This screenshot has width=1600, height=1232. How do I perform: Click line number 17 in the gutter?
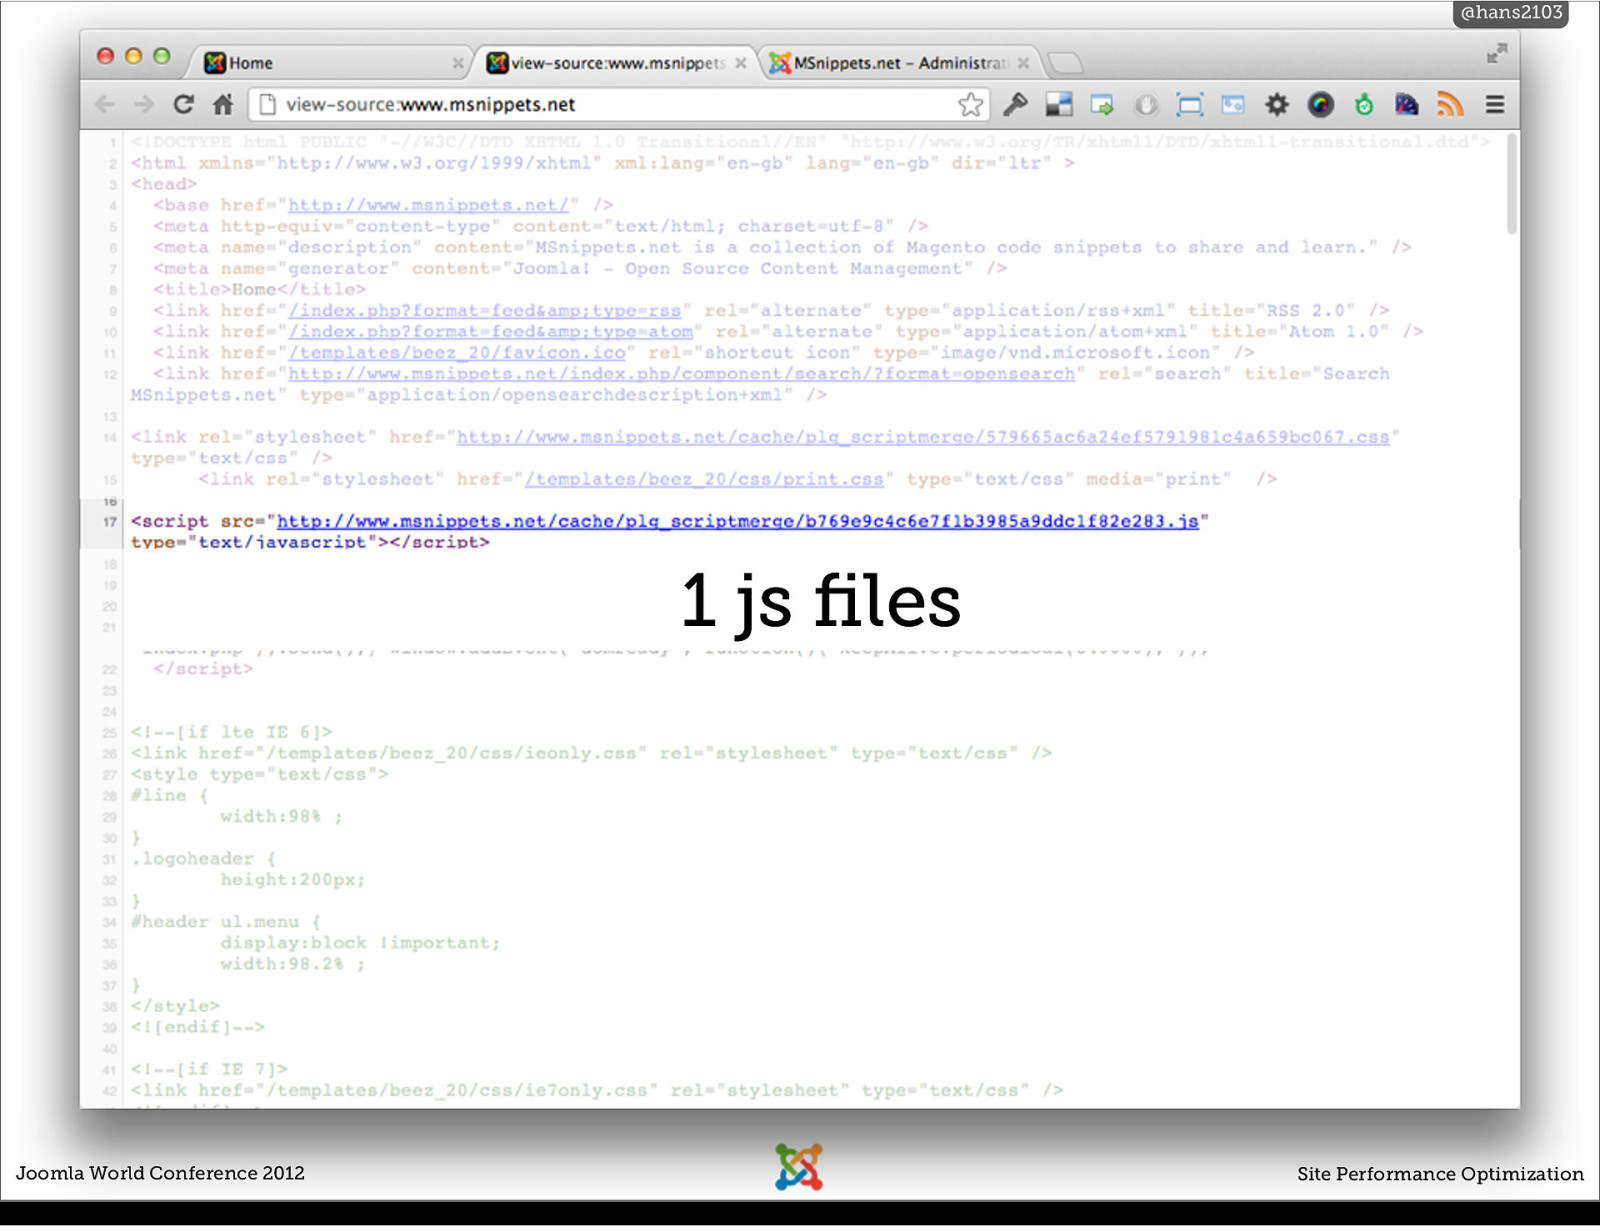[110, 522]
